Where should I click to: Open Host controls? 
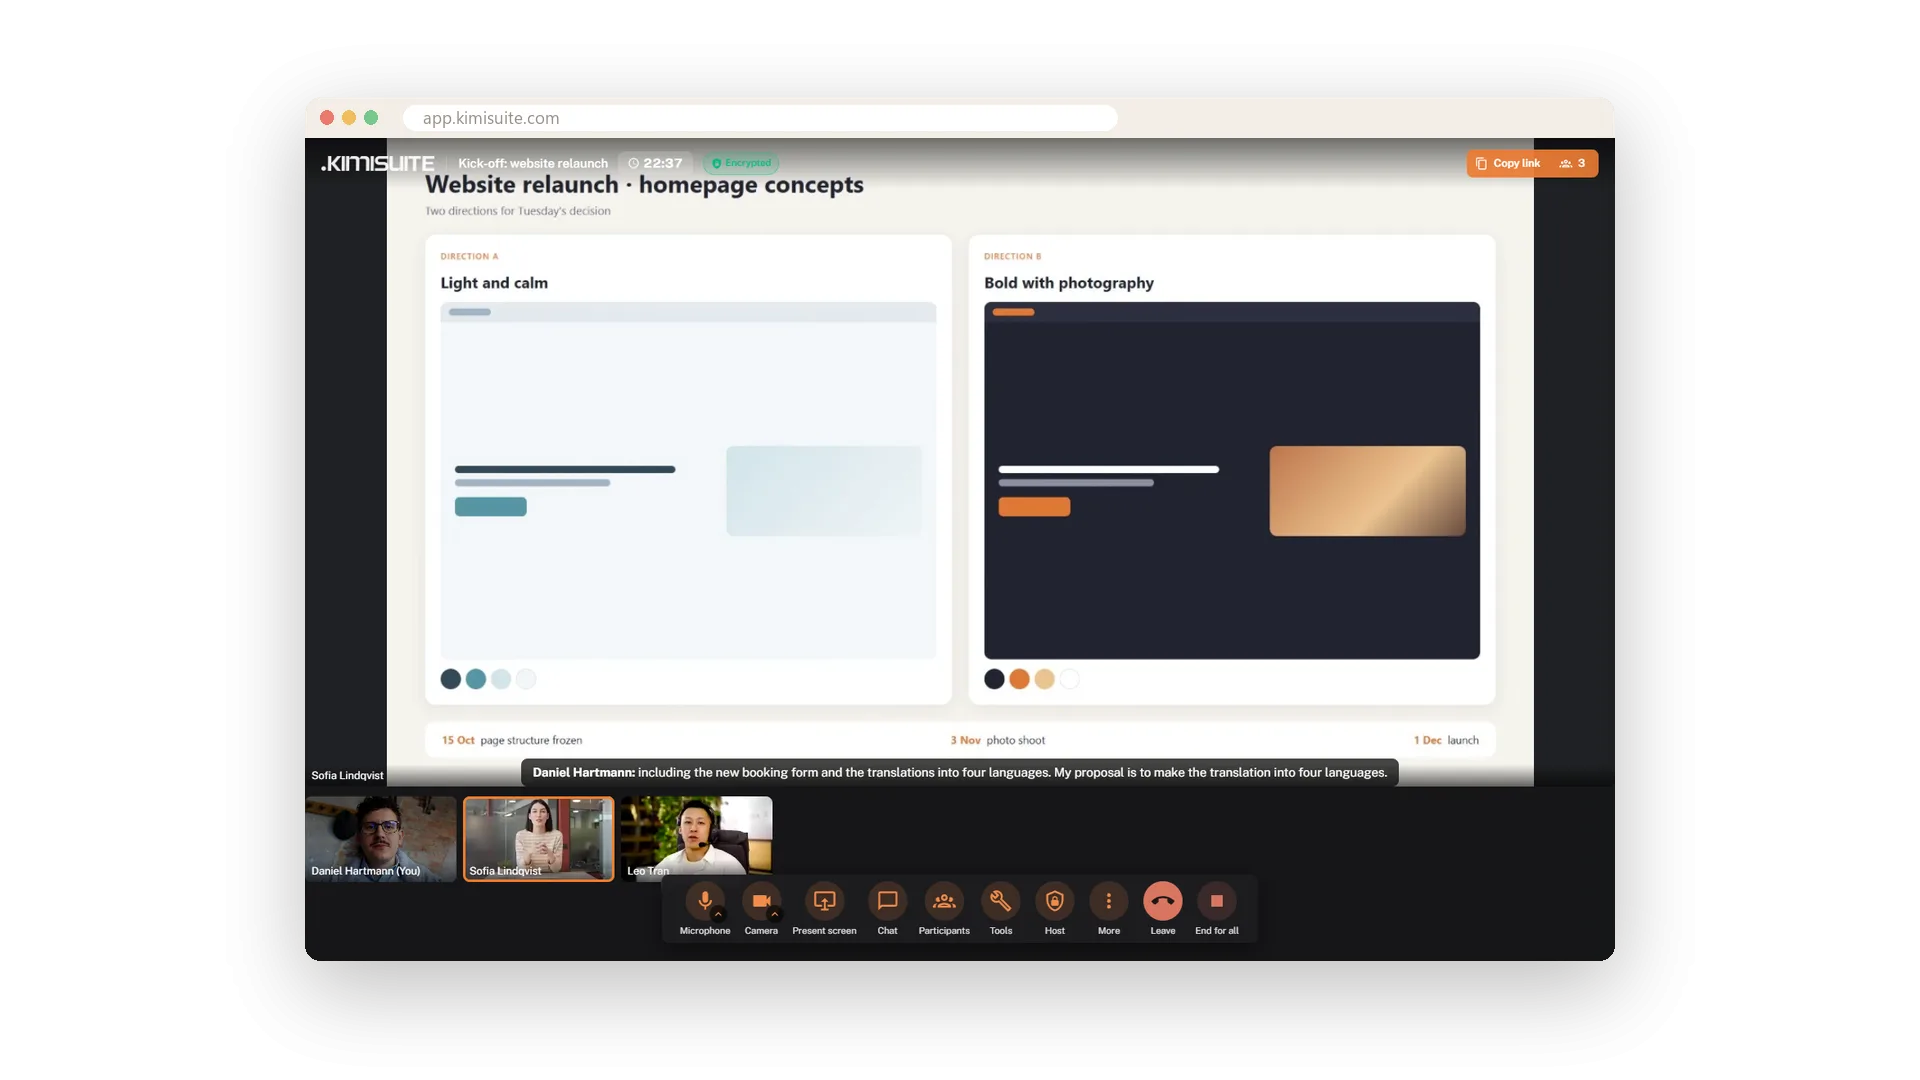click(1055, 900)
